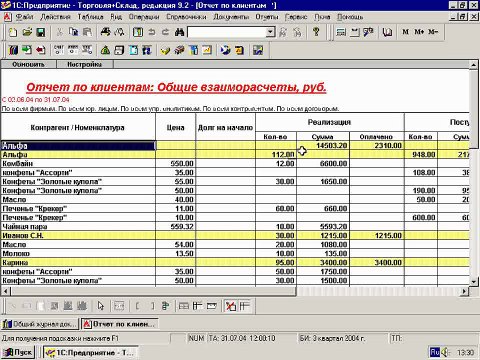Click the Ru language indicator in tray
480x360 pixels.
(435, 352)
